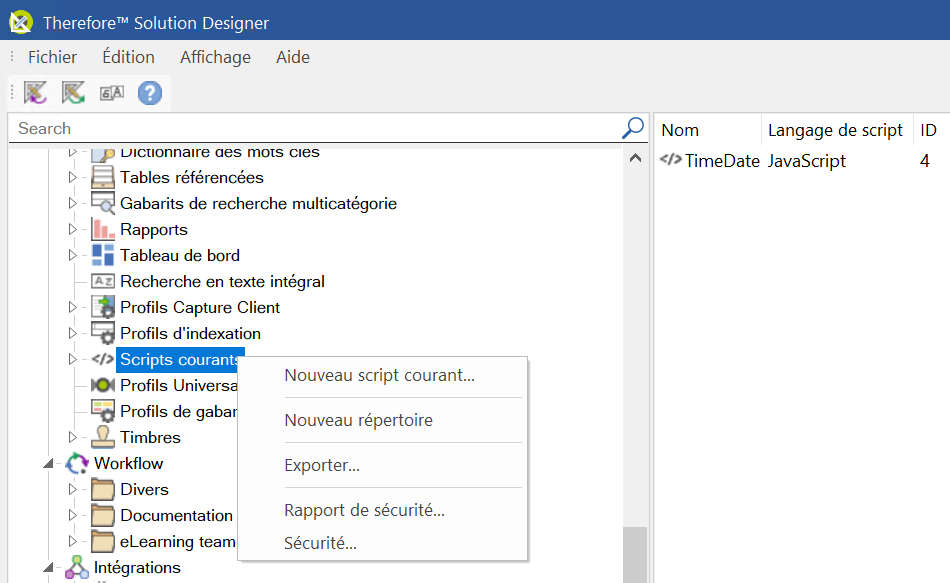The image size is (950, 583).
Task: Choose Nouveau script courant from context menu
Action: point(379,376)
